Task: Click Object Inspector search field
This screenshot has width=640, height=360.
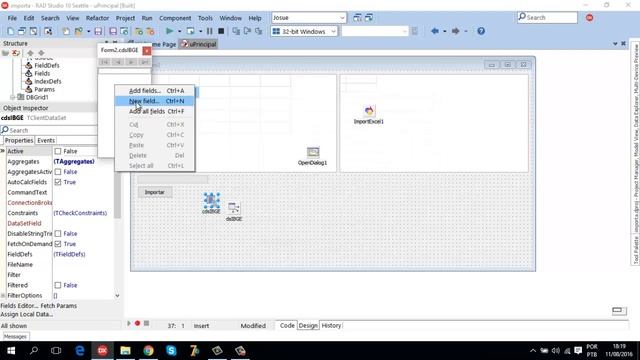Action: pyautogui.click(x=49, y=130)
